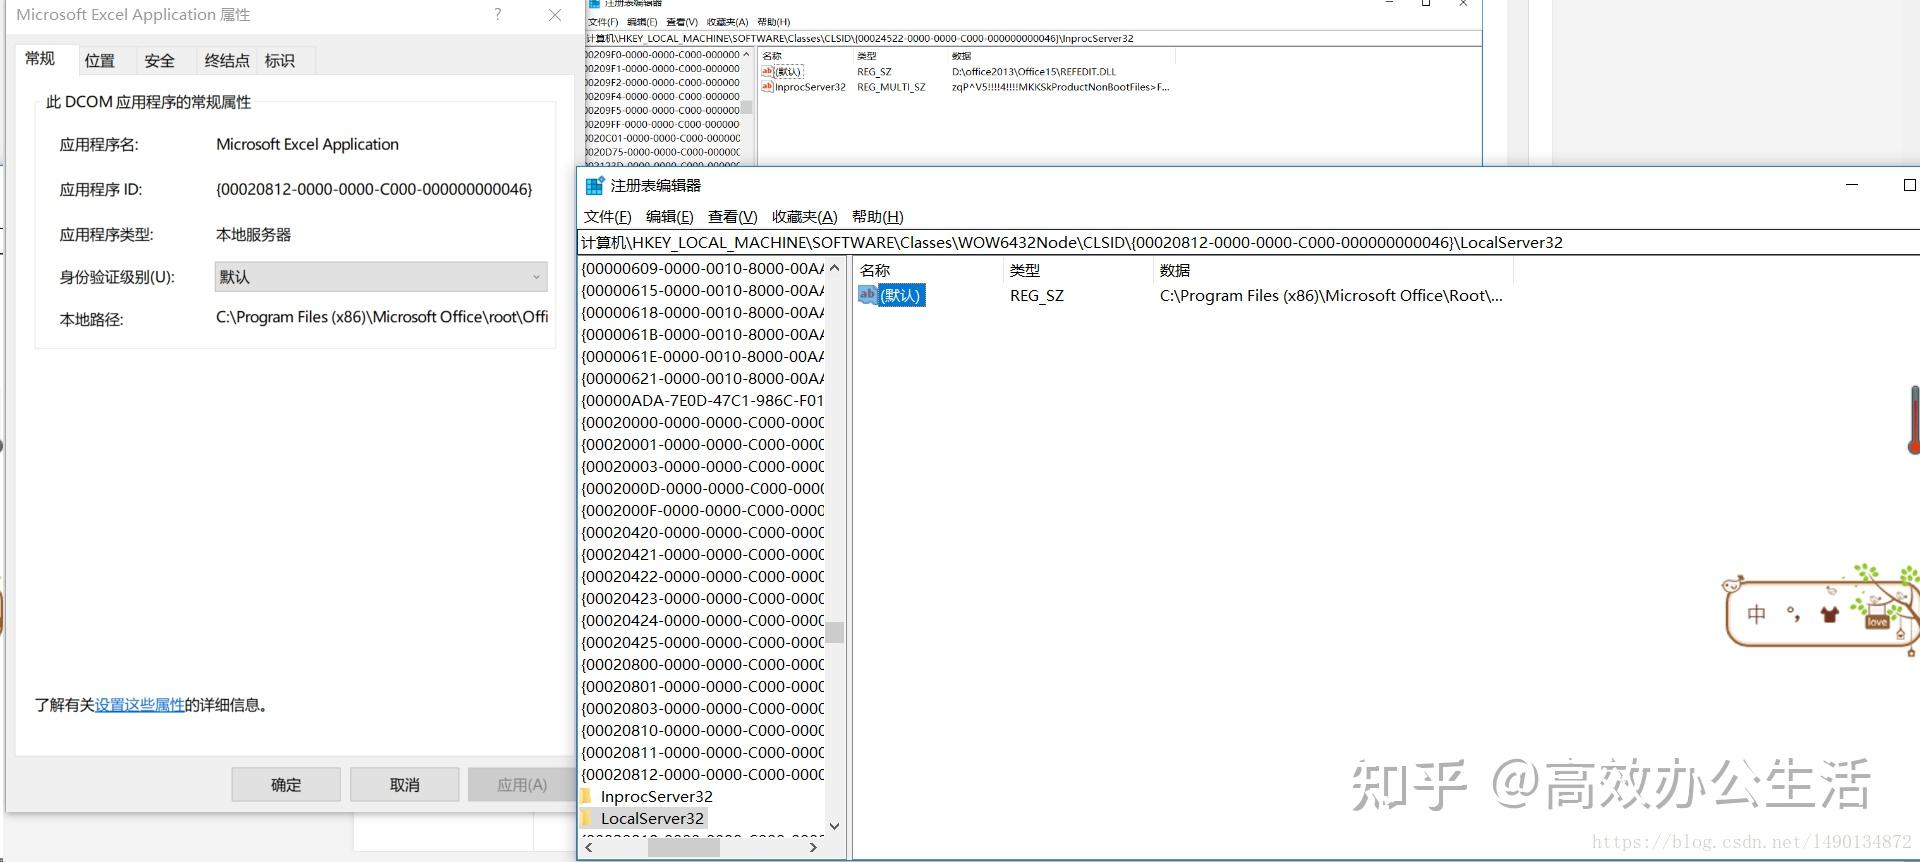Open the 查看(V) menu in front registry editor
The height and width of the screenshot is (862, 1920).
(732, 217)
